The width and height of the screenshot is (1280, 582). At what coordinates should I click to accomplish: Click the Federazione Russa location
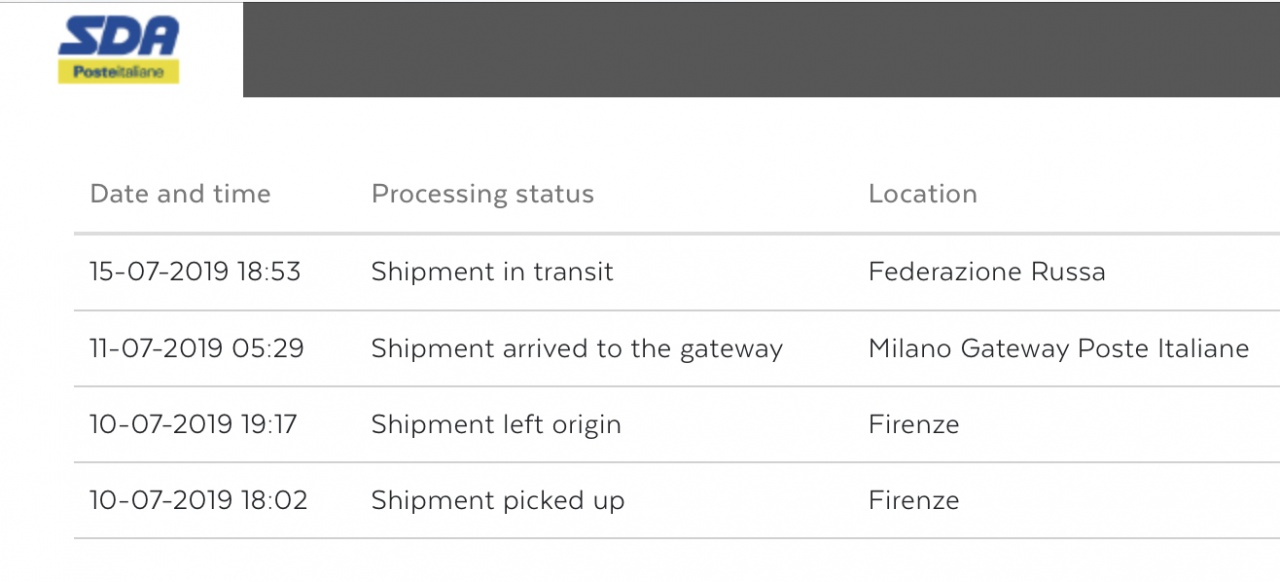coord(986,272)
